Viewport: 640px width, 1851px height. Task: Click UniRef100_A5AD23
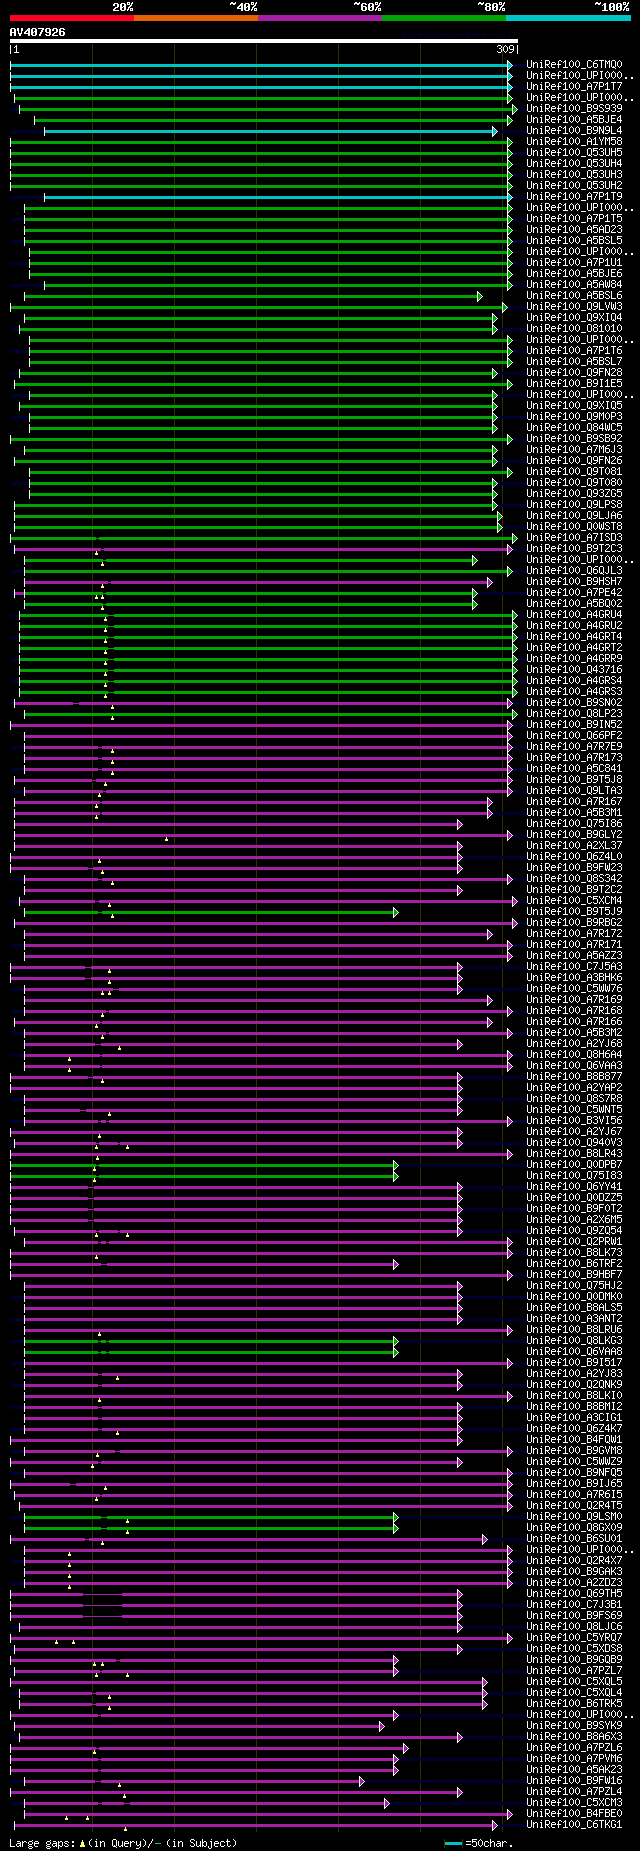(574, 230)
